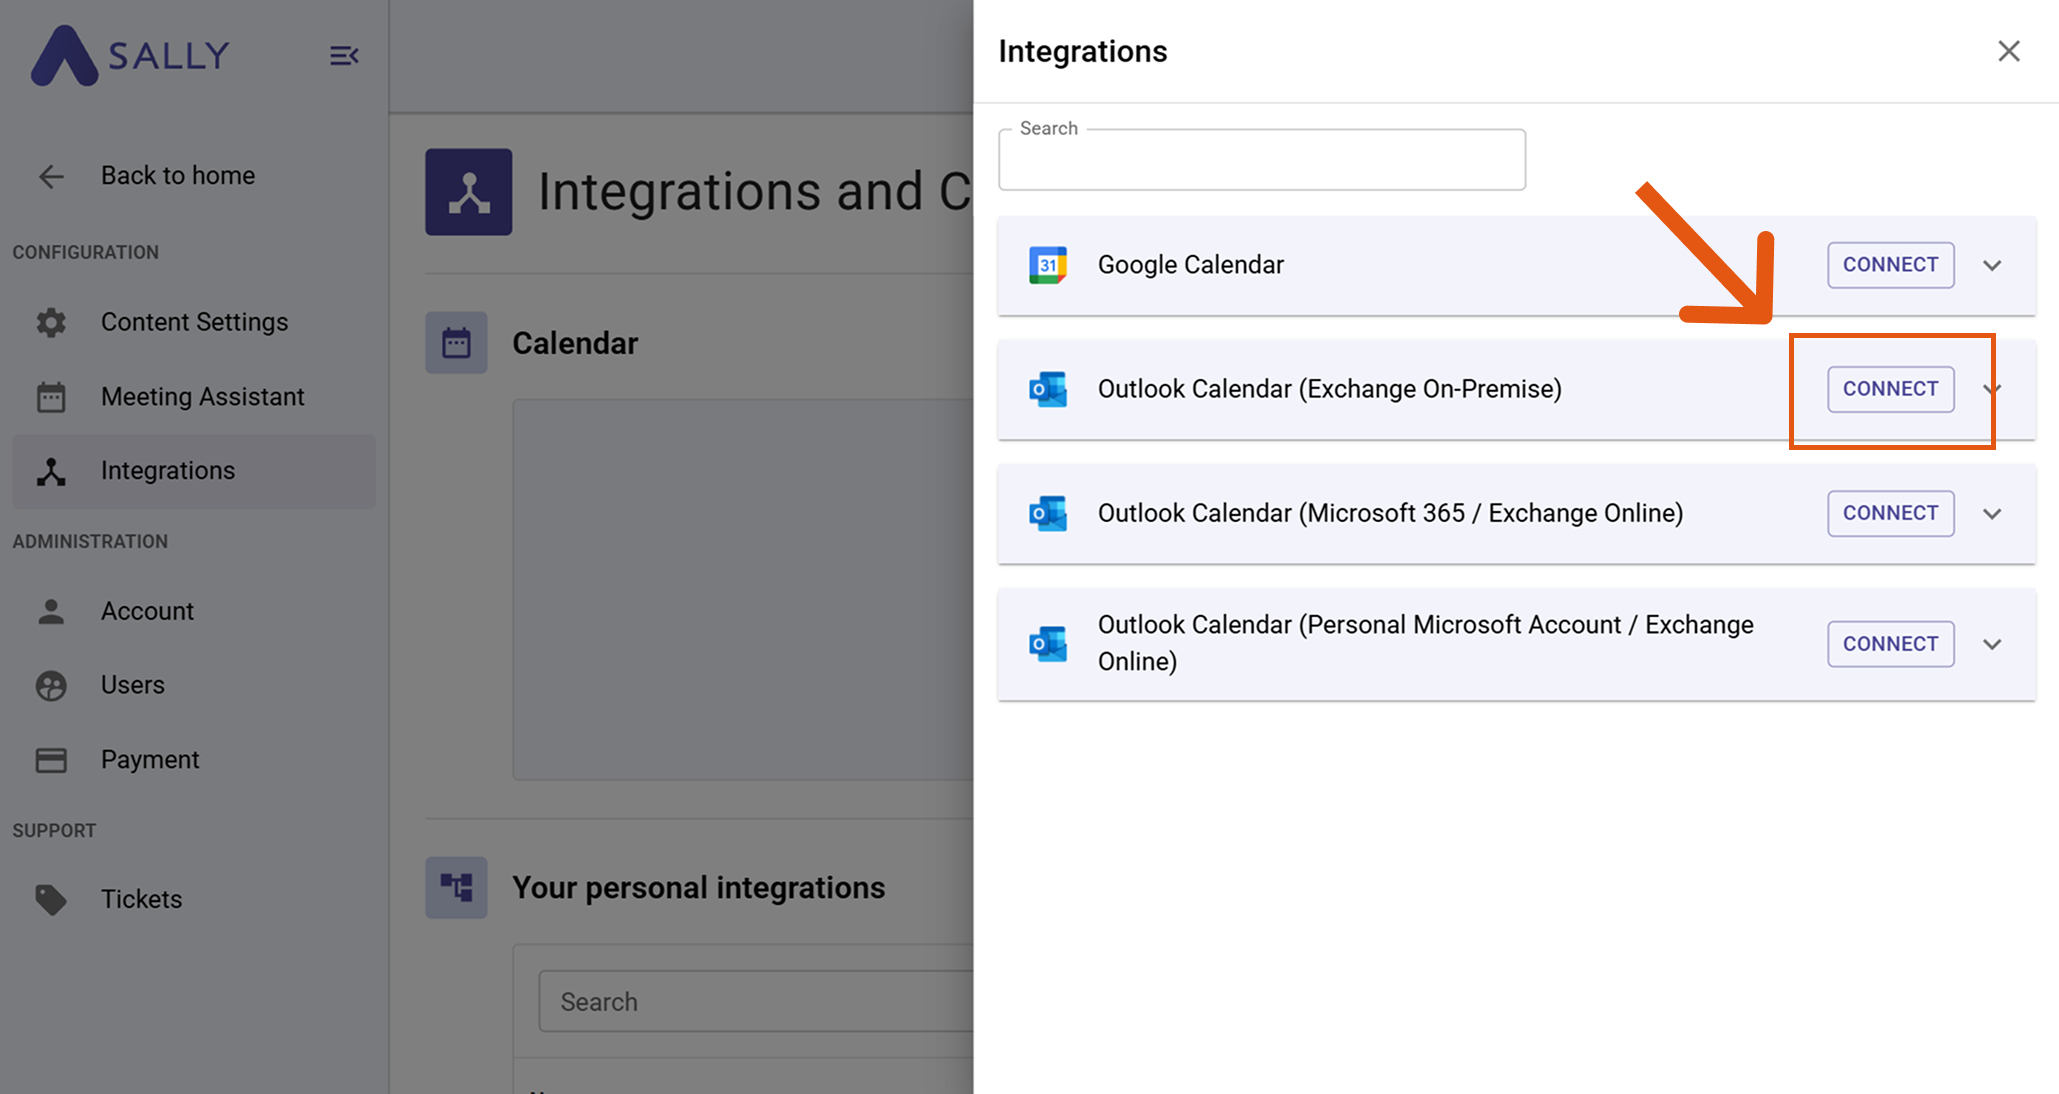This screenshot has width=2059, height=1094.
Task: Open the Account menu item
Action: (147, 611)
